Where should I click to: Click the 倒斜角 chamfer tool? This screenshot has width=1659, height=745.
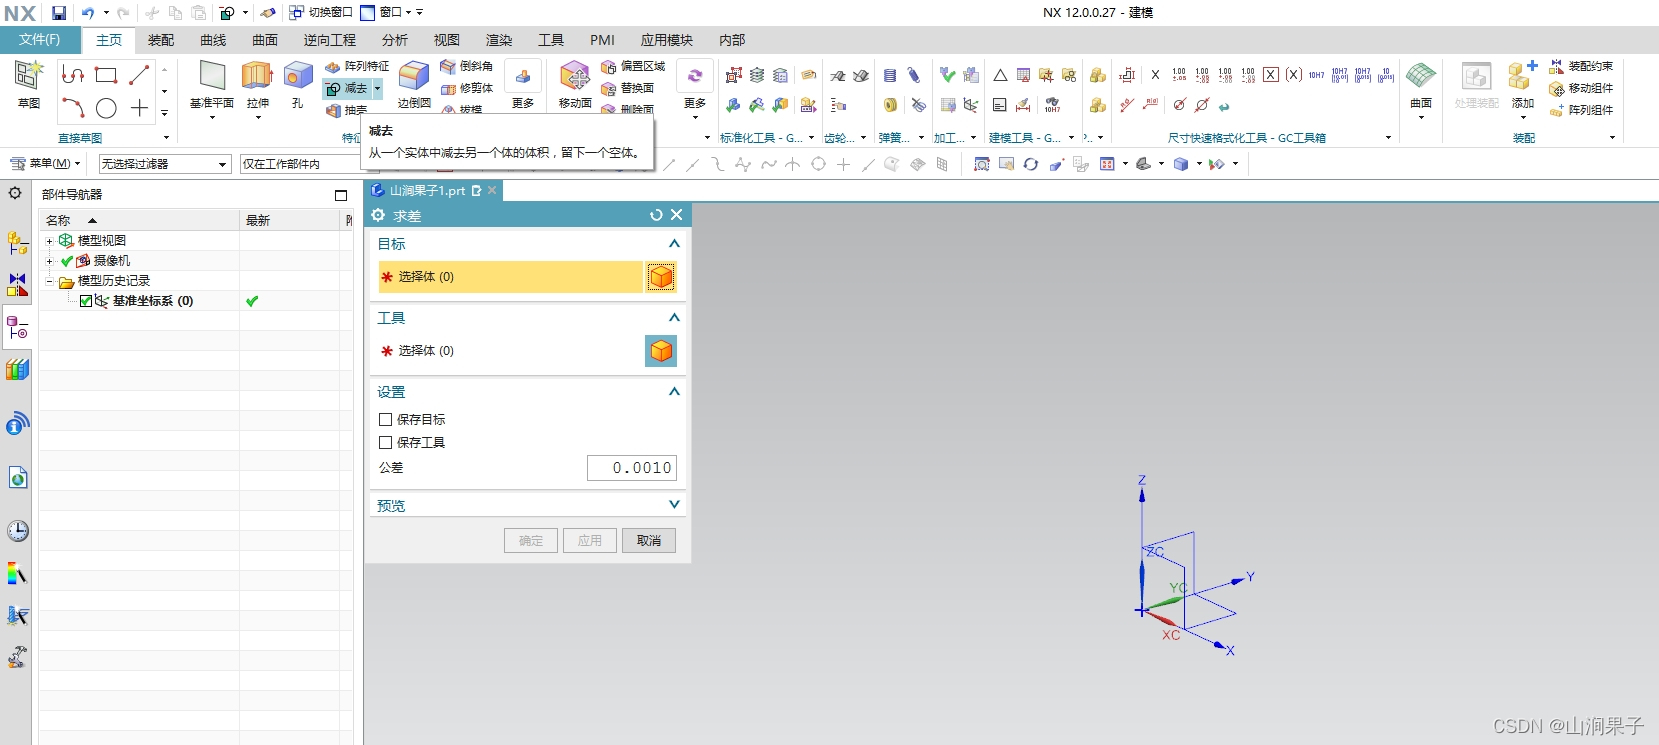point(467,66)
